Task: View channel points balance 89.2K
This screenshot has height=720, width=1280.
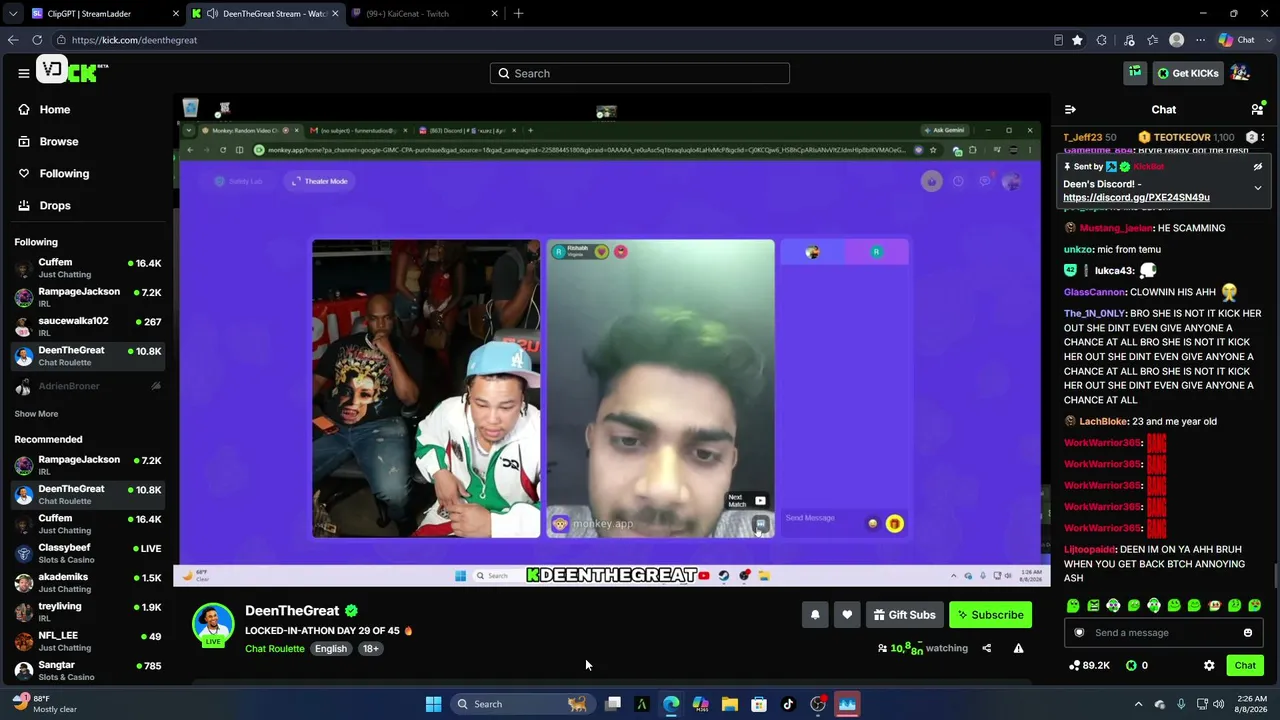Action: point(1088,665)
